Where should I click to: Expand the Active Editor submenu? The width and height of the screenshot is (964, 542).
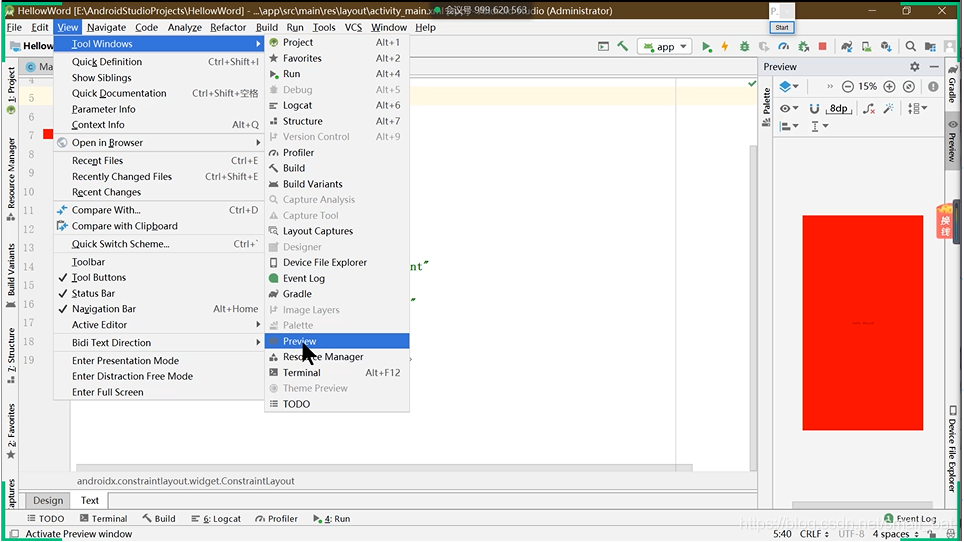click(x=159, y=324)
